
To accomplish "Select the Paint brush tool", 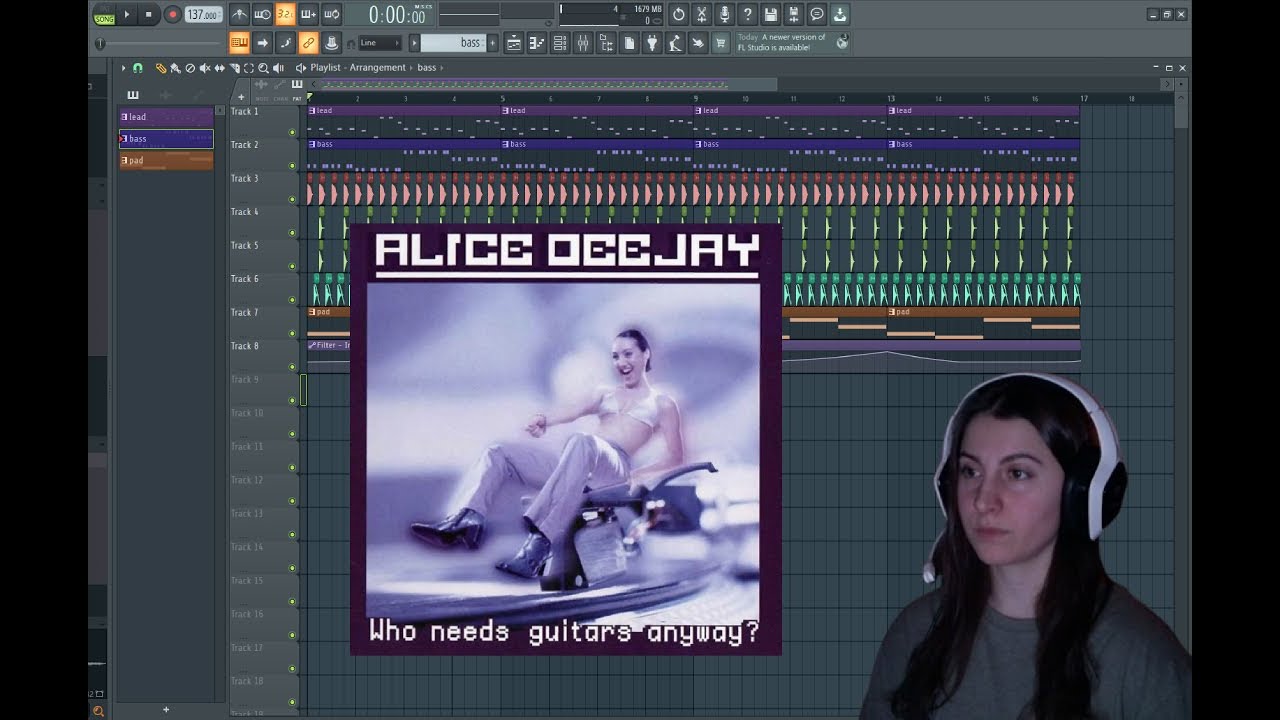I will point(175,68).
